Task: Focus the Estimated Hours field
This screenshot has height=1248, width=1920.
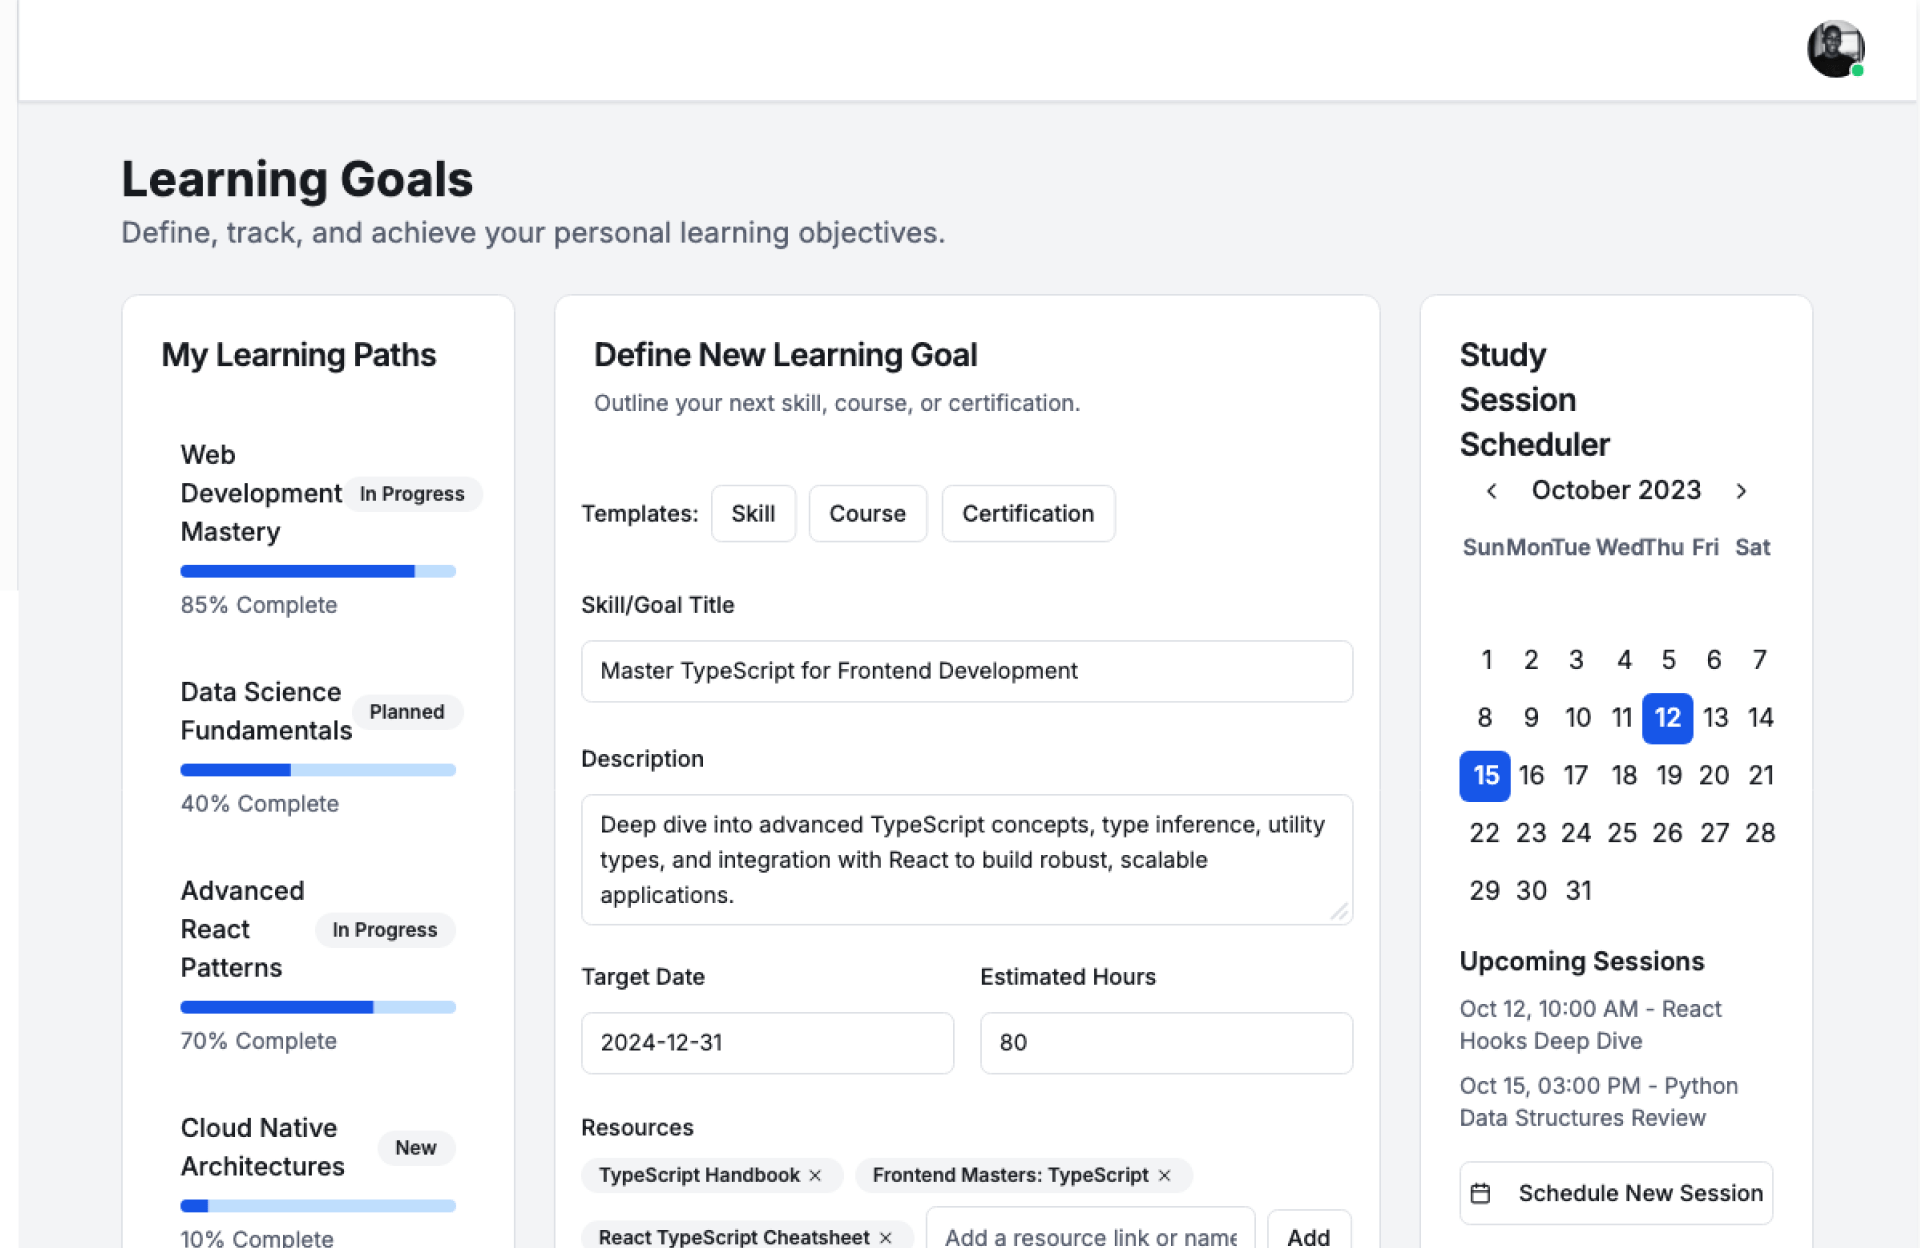Action: 1165,1043
